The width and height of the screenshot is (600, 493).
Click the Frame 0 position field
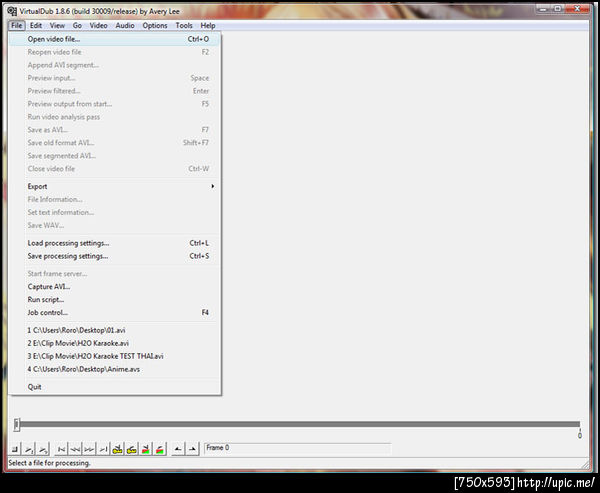pyautogui.click(x=298, y=448)
